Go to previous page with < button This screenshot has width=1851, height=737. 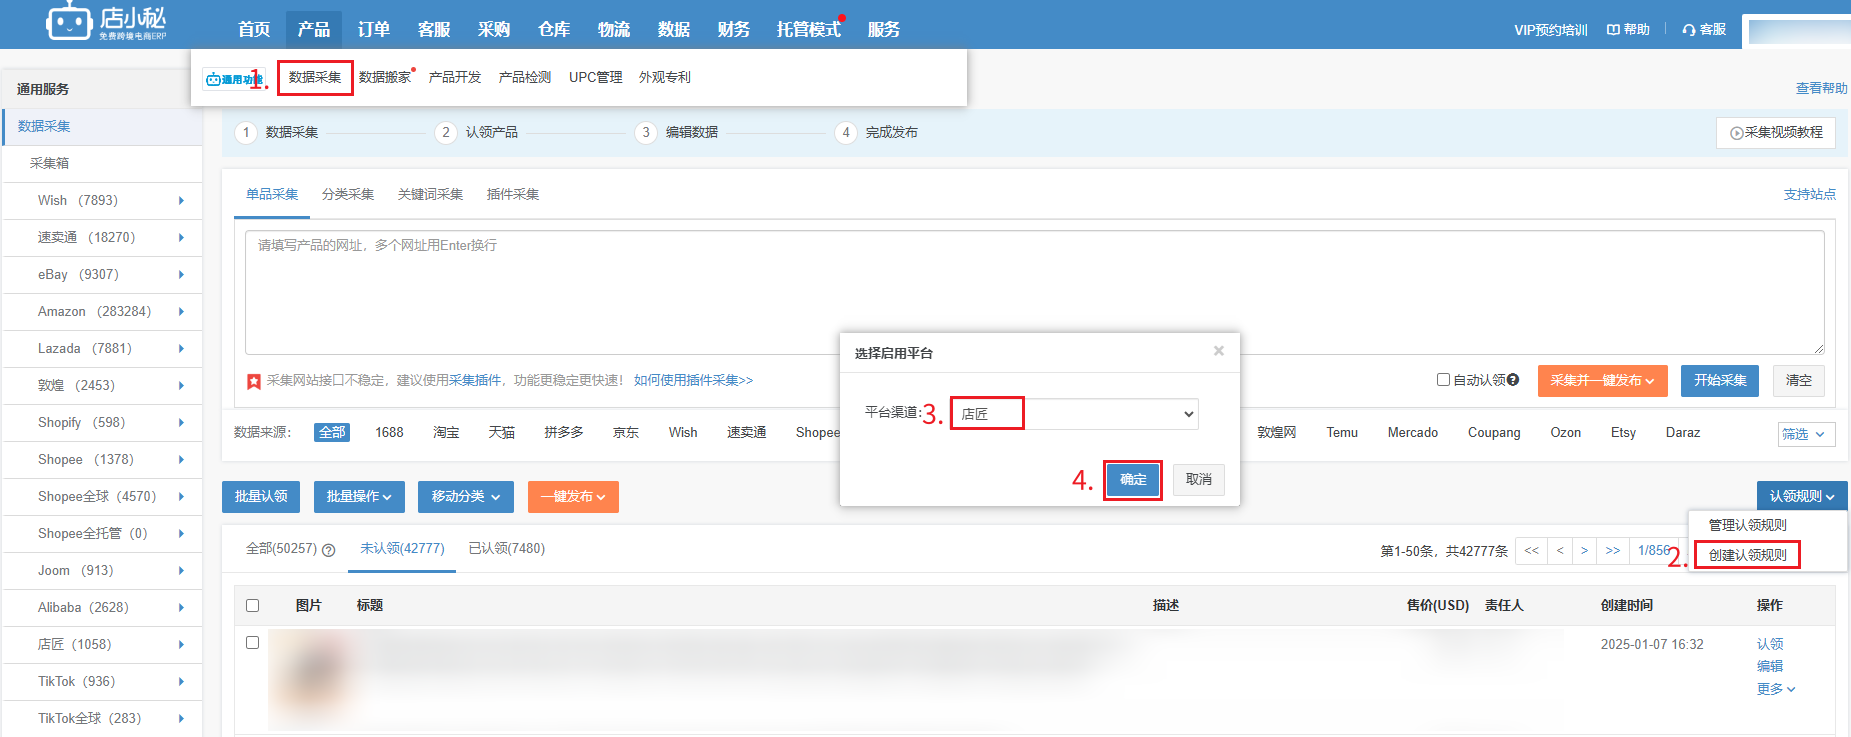[x=1560, y=551]
